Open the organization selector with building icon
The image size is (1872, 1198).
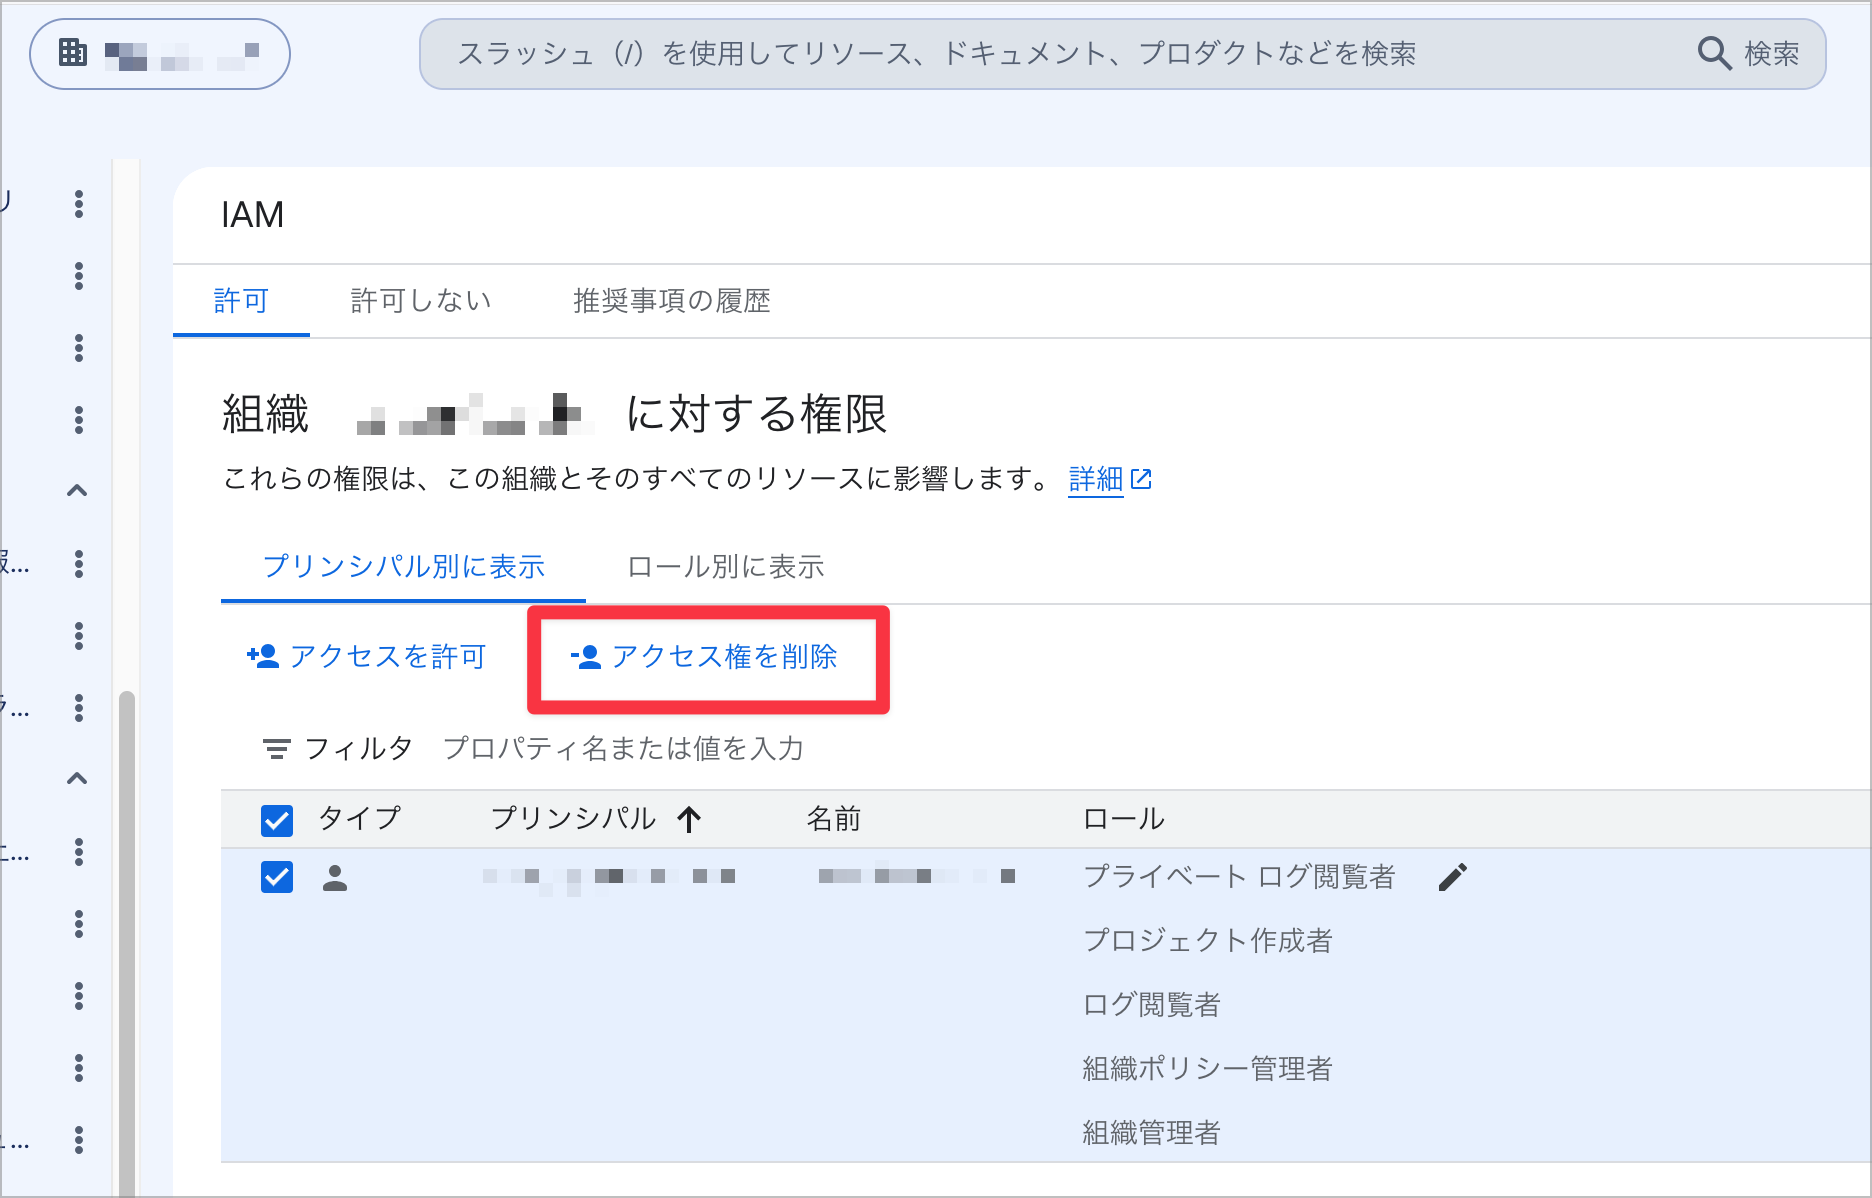click(160, 54)
